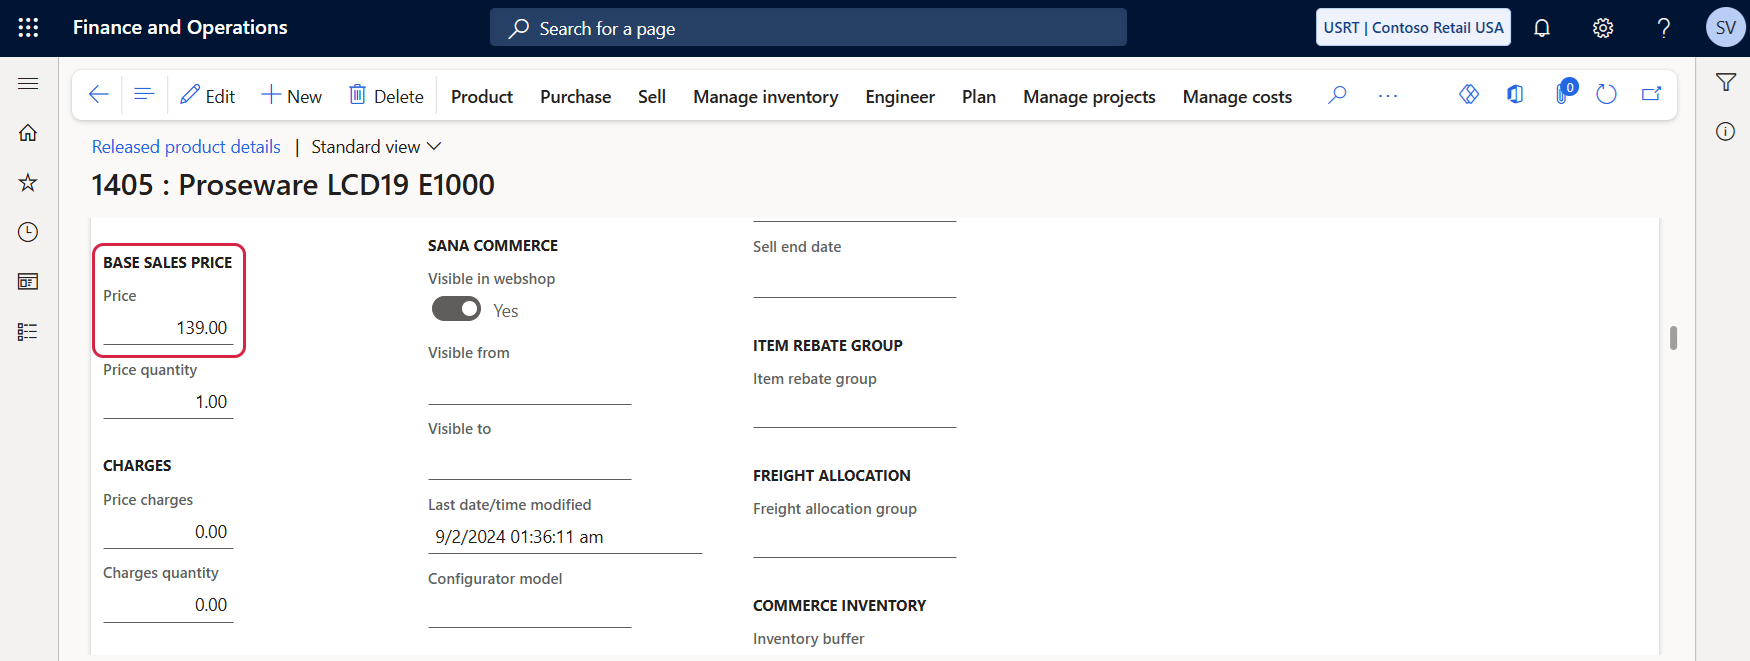The height and width of the screenshot is (661, 1750).
Task: Open Workspaces icon in the sidebar
Action: point(28,282)
